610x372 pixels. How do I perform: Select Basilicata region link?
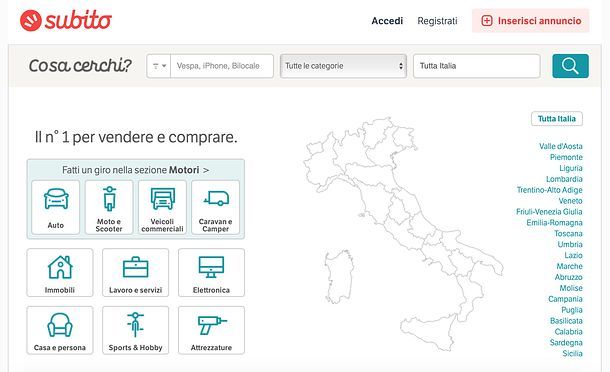[566, 321]
